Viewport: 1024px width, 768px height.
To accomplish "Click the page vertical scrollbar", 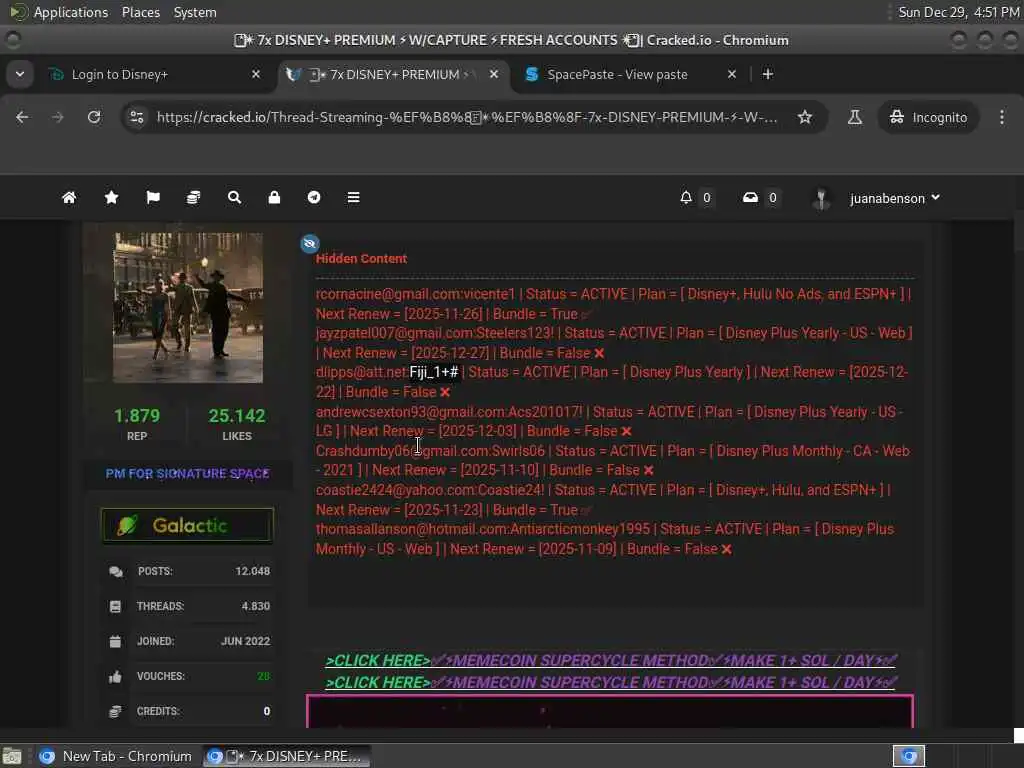I will (x=1018, y=473).
